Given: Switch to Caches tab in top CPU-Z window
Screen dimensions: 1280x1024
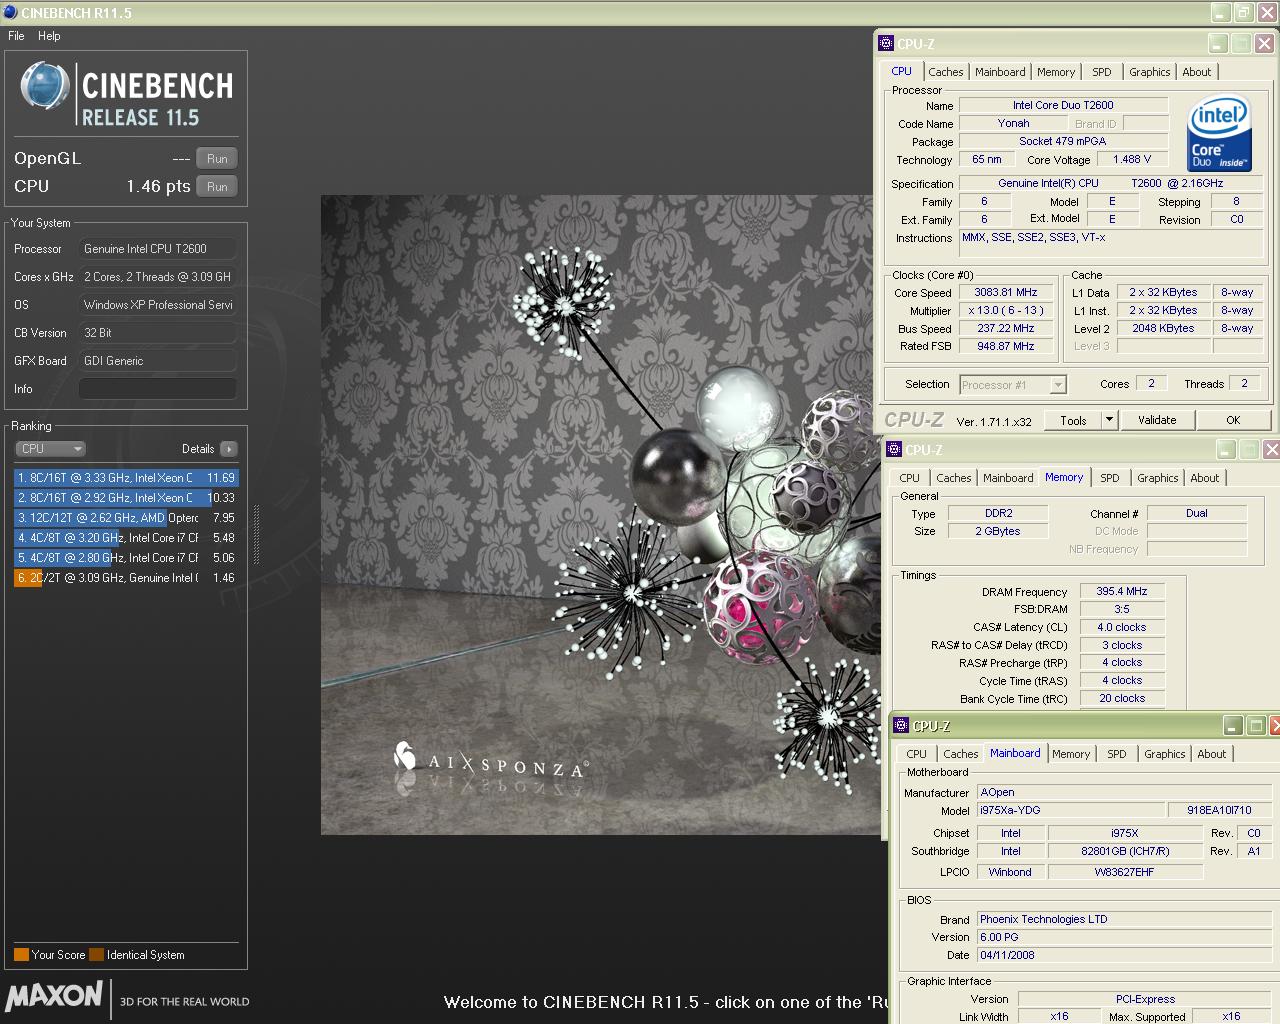Looking at the screenshot, I should [945, 72].
